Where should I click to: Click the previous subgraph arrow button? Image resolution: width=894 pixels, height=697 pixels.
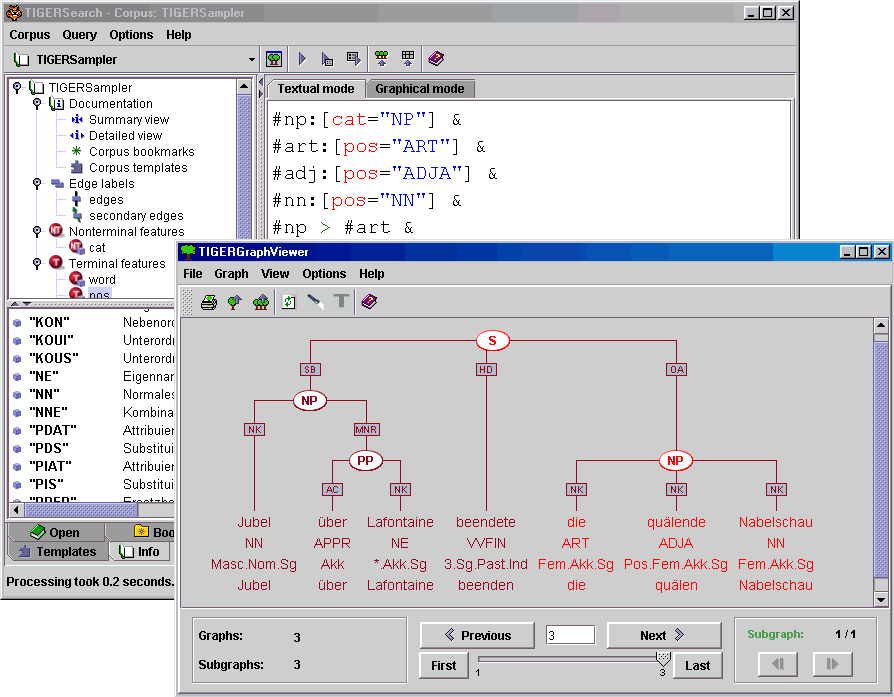click(x=778, y=664)
